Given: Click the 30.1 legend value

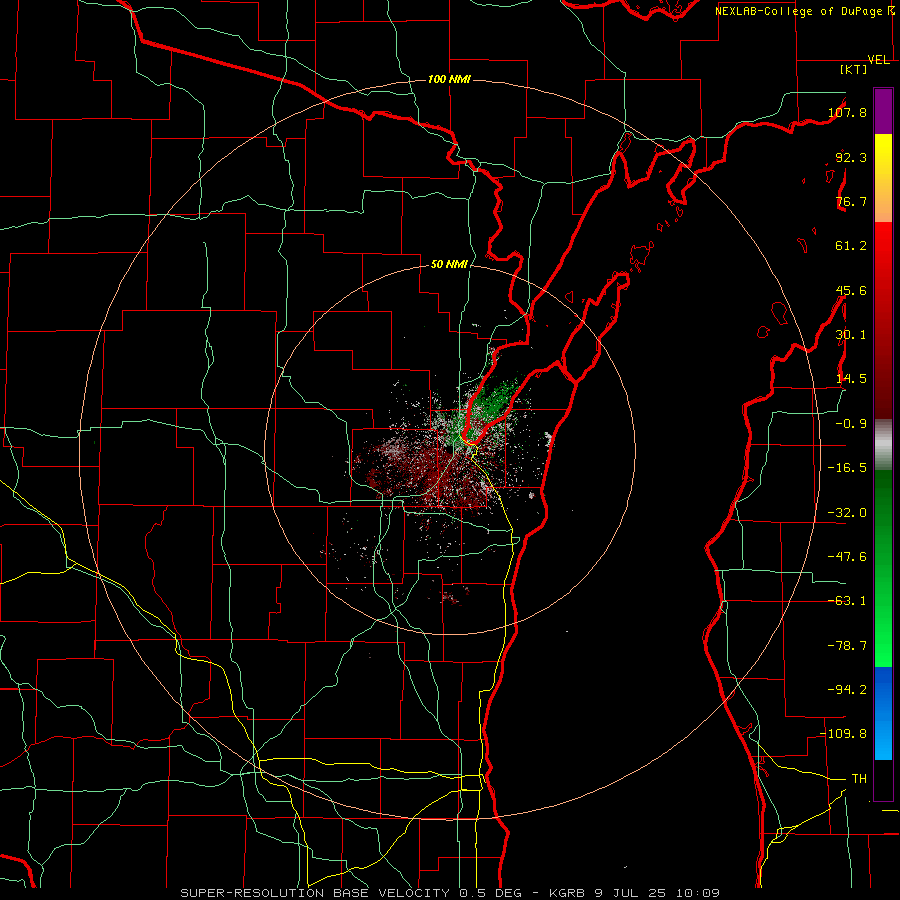Looking at the screenshot, I should coord(851,335).
